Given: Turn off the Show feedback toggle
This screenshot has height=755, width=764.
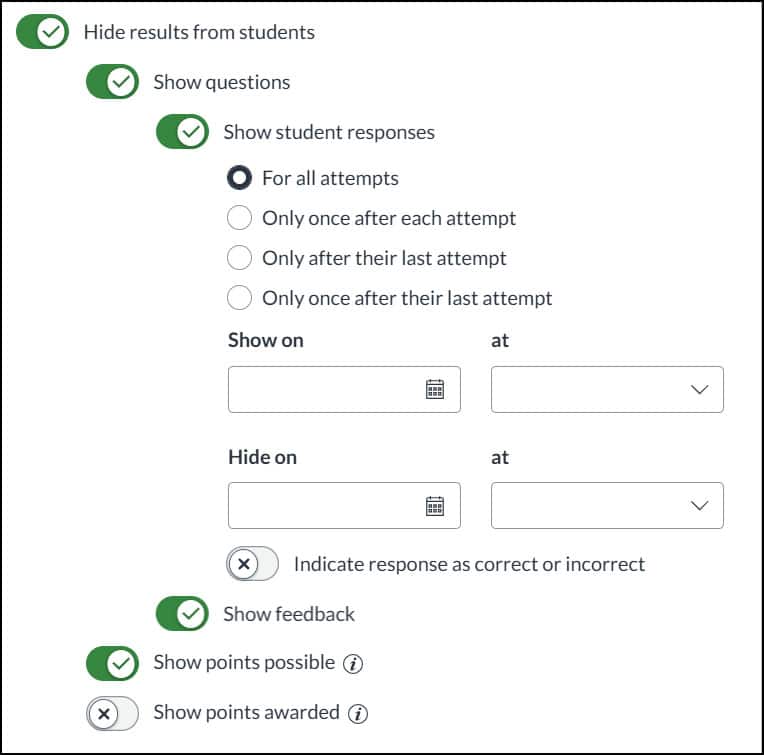Looking at the screenshot, I should 182,614.
